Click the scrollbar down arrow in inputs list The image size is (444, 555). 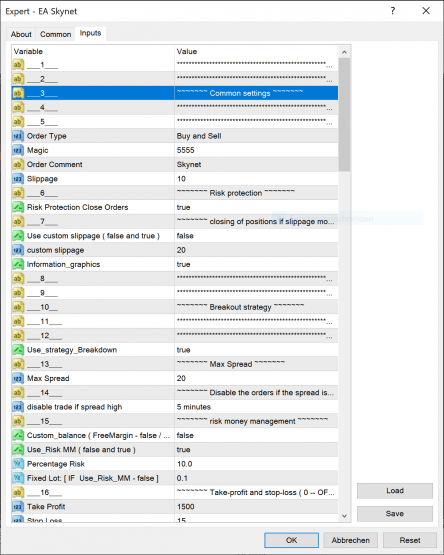pyautogui.click(x=344, y=516)
